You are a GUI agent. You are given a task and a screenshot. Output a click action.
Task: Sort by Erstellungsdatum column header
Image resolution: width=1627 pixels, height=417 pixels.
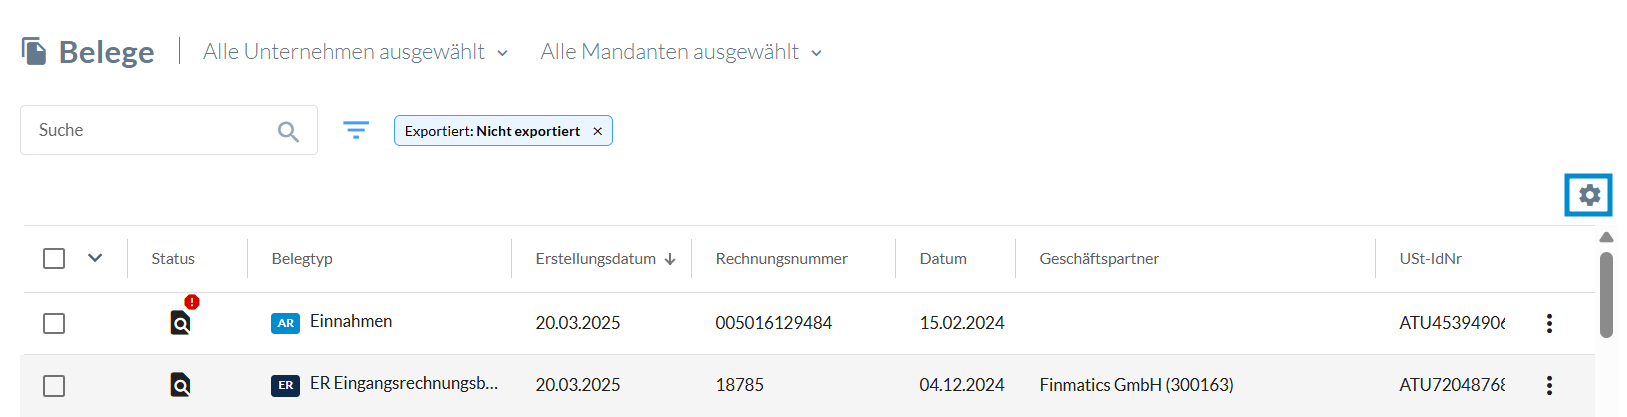[x=605, y=259]
